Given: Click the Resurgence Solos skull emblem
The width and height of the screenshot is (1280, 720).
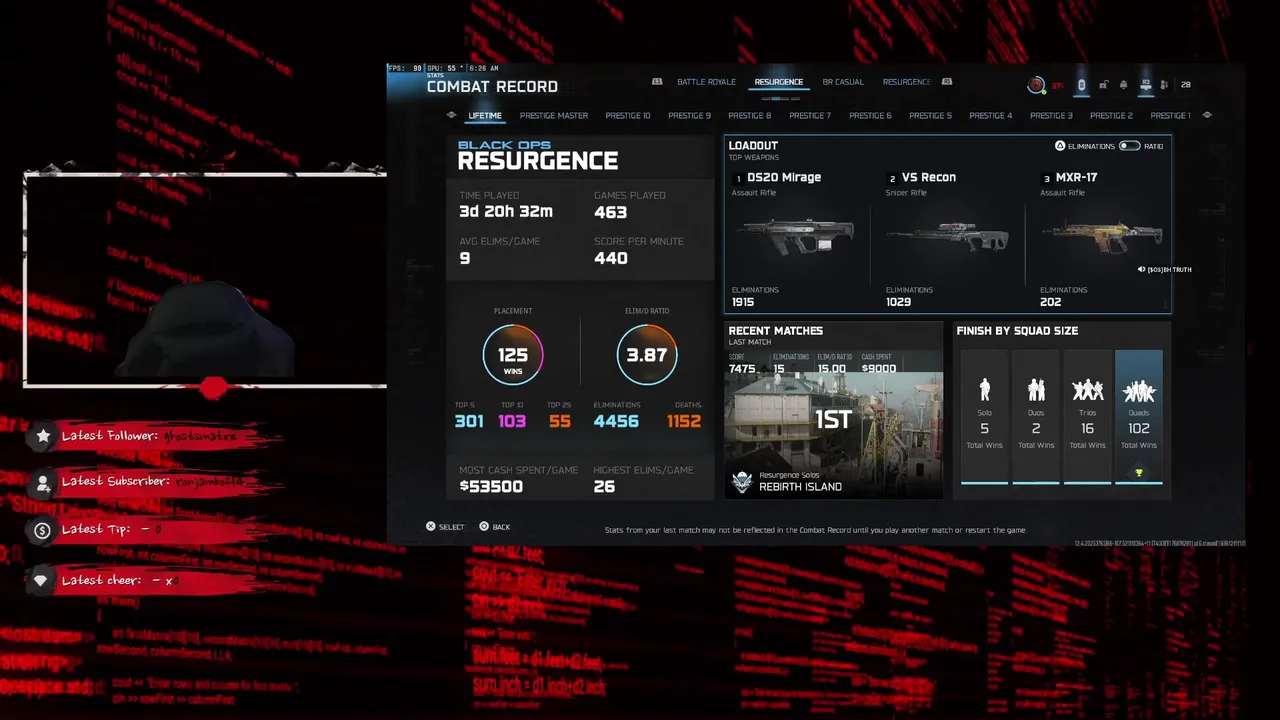Looking at the screenshot, I should pyautogui.click(x=742, y=482).
